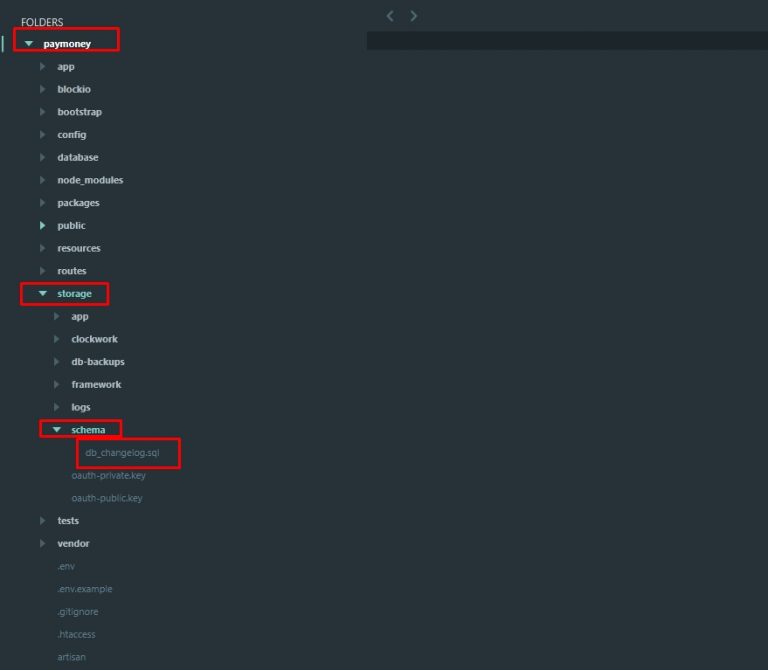Image resolution: width=768 pixels, height=670 pixels.
Task: Expand the database folder
Action: coord(77,157)
